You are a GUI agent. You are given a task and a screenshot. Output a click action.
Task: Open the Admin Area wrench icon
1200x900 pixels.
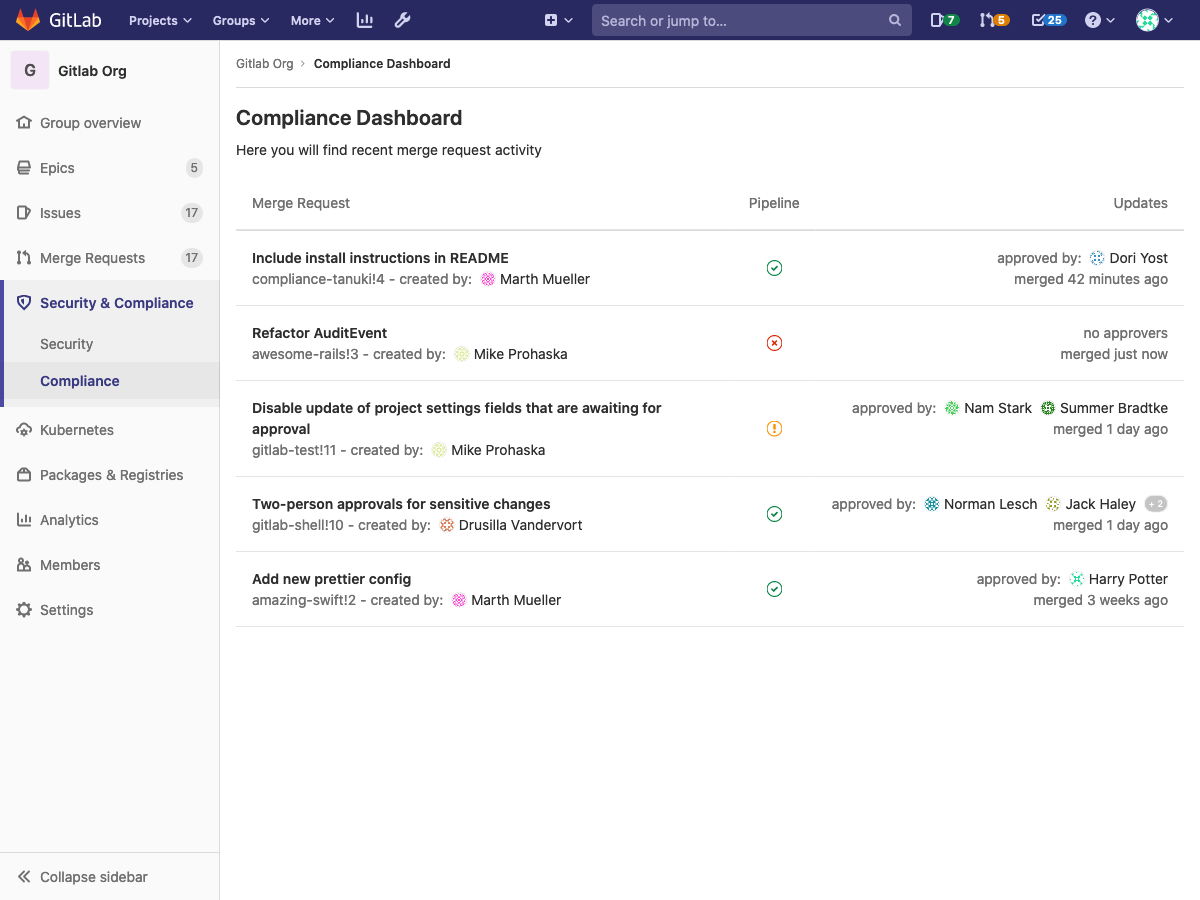[403, 20]
